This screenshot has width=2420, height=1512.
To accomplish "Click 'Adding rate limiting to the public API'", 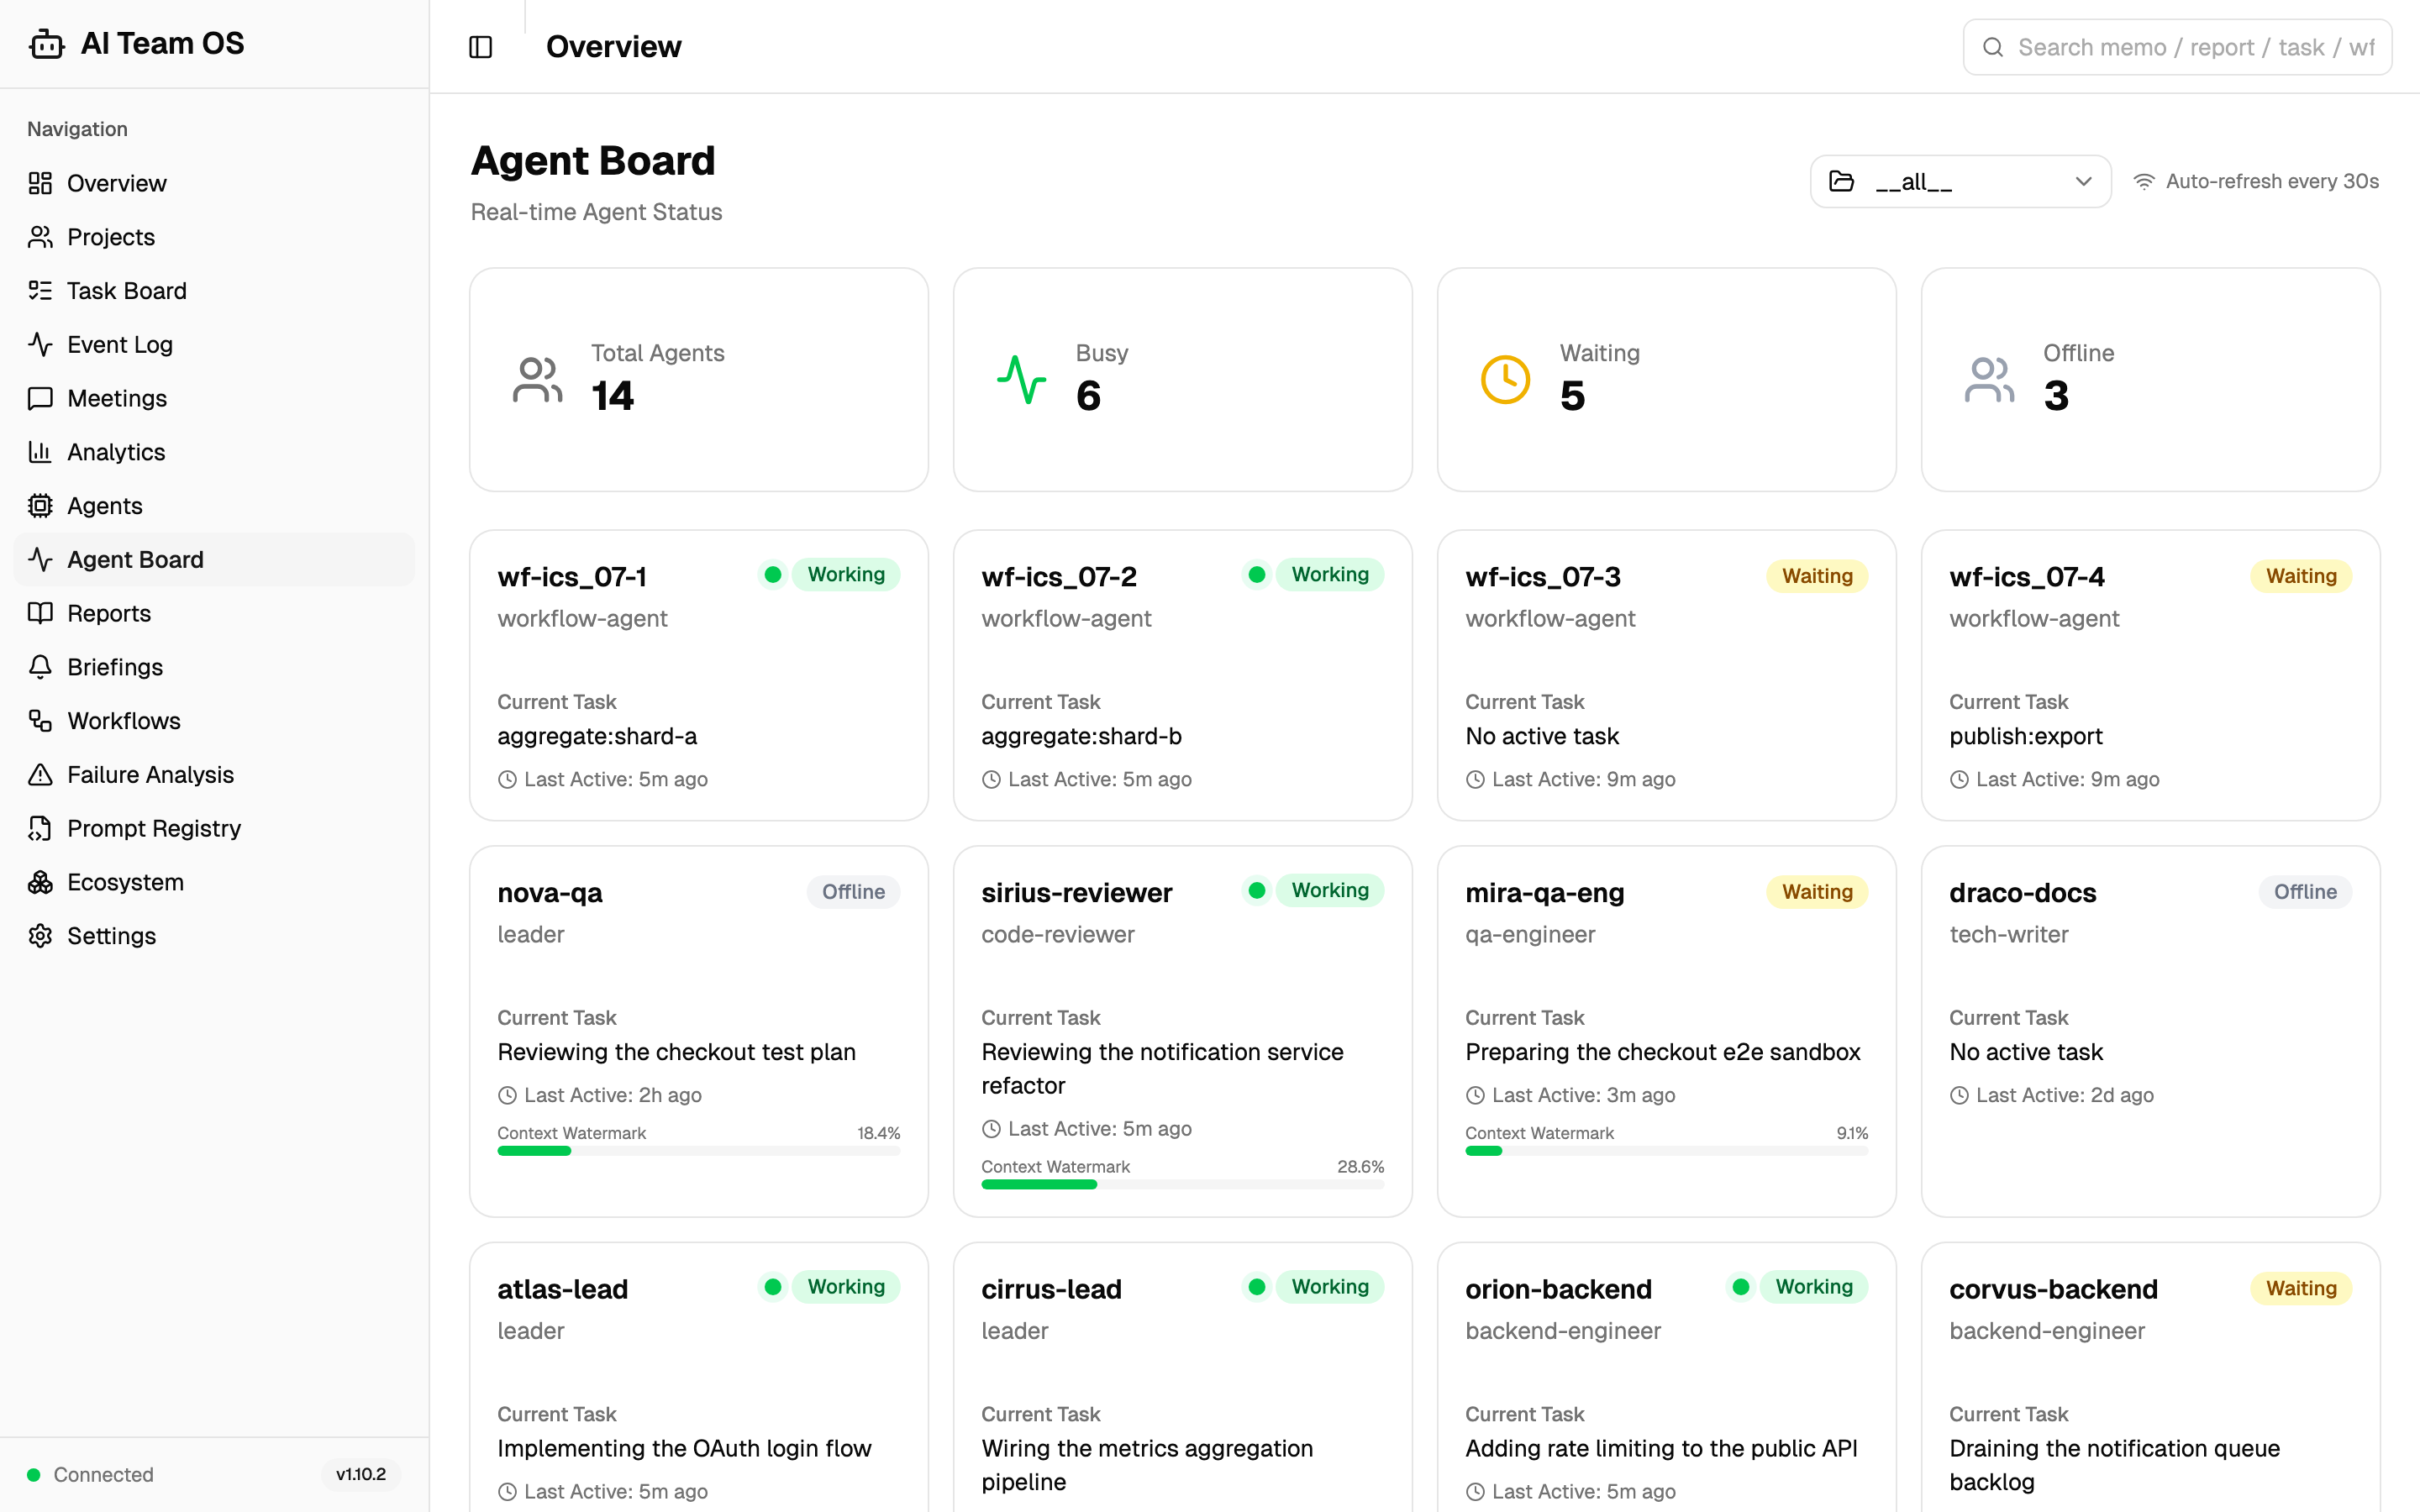I will pyautogui.click(x=1660, y=1448).
